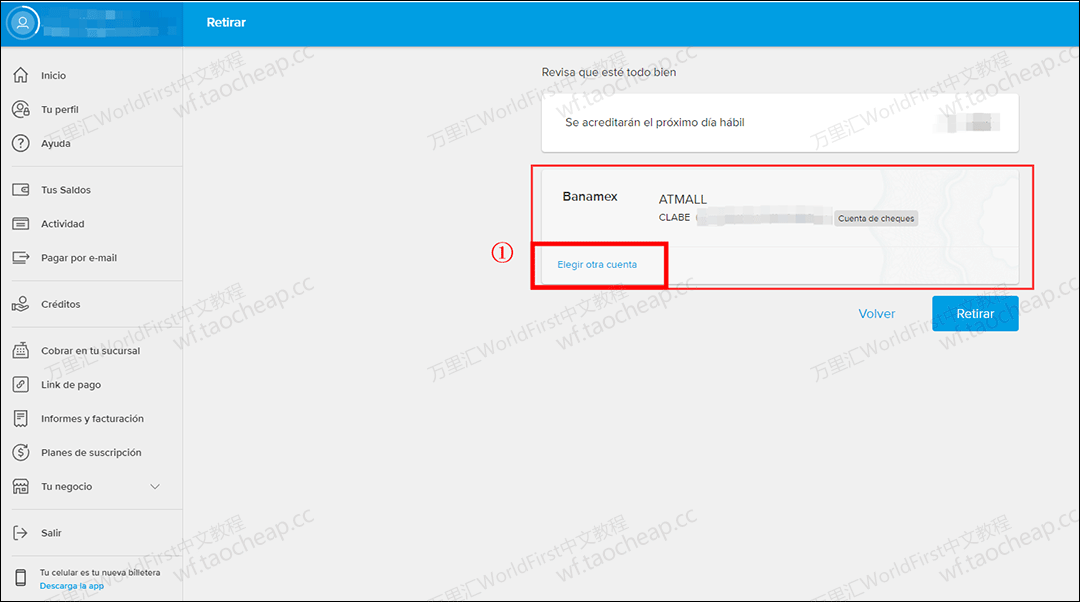1080x602 pixels.
Task: Click the Inicio home icon
Action: [x=21, y=75]
